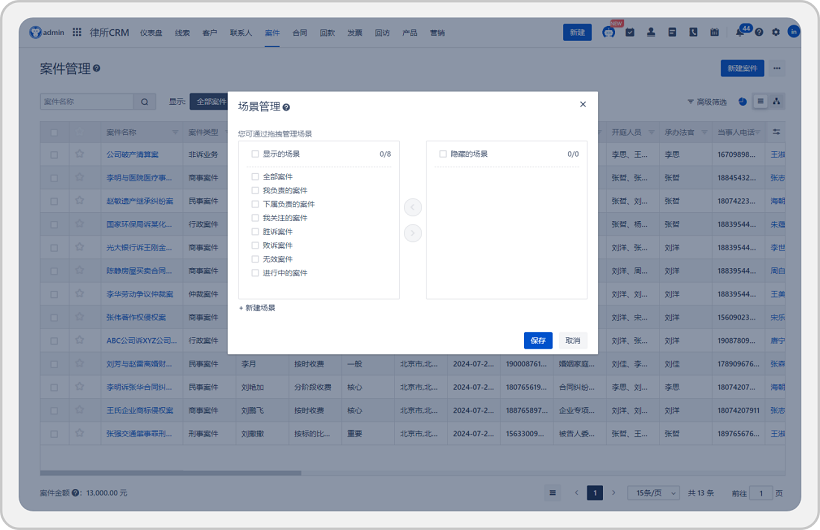
Task: Click the horizontal table scrollbar
Action: tap(170, 473)
